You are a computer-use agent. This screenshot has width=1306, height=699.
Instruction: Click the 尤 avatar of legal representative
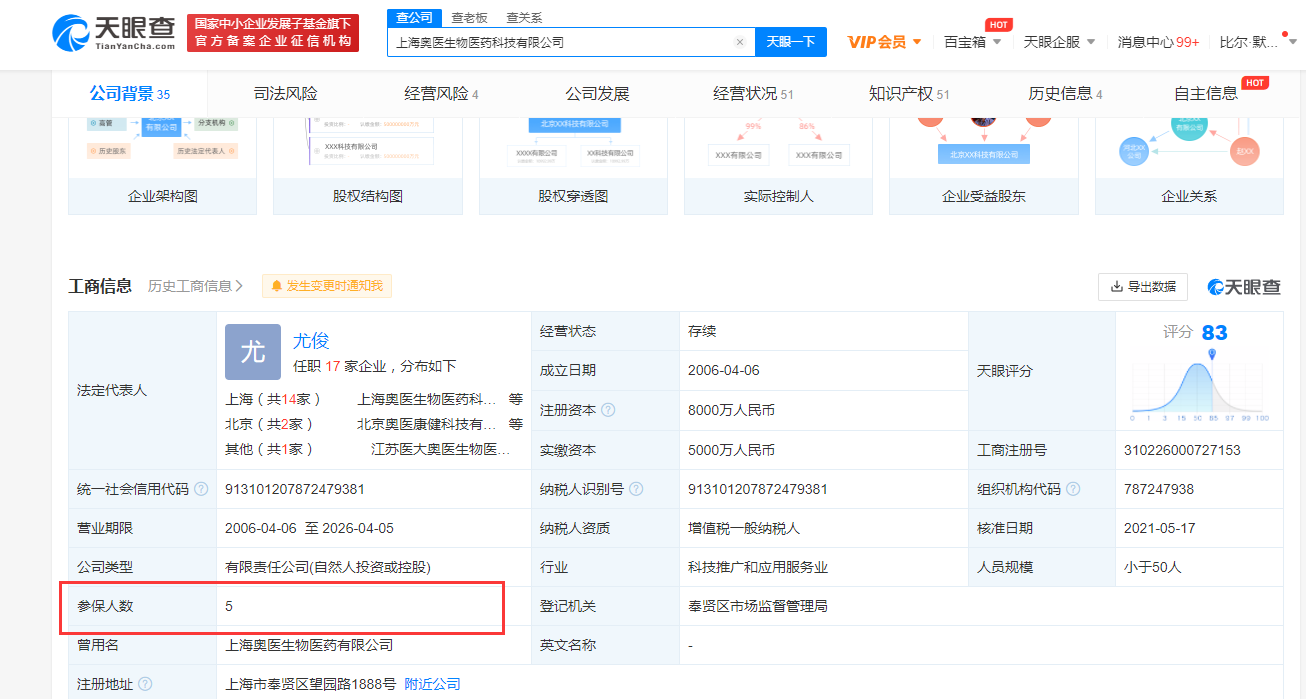[253, 351]
